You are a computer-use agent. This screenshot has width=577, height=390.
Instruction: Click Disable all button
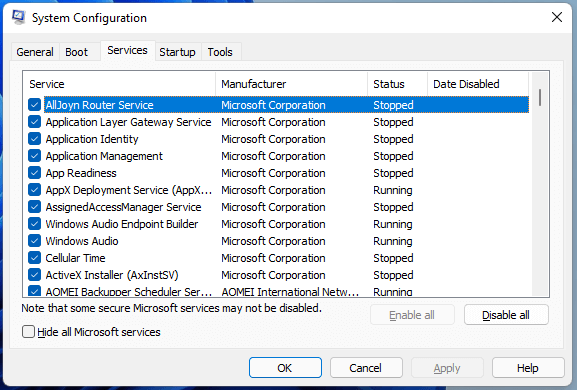[x=506, y=315]
